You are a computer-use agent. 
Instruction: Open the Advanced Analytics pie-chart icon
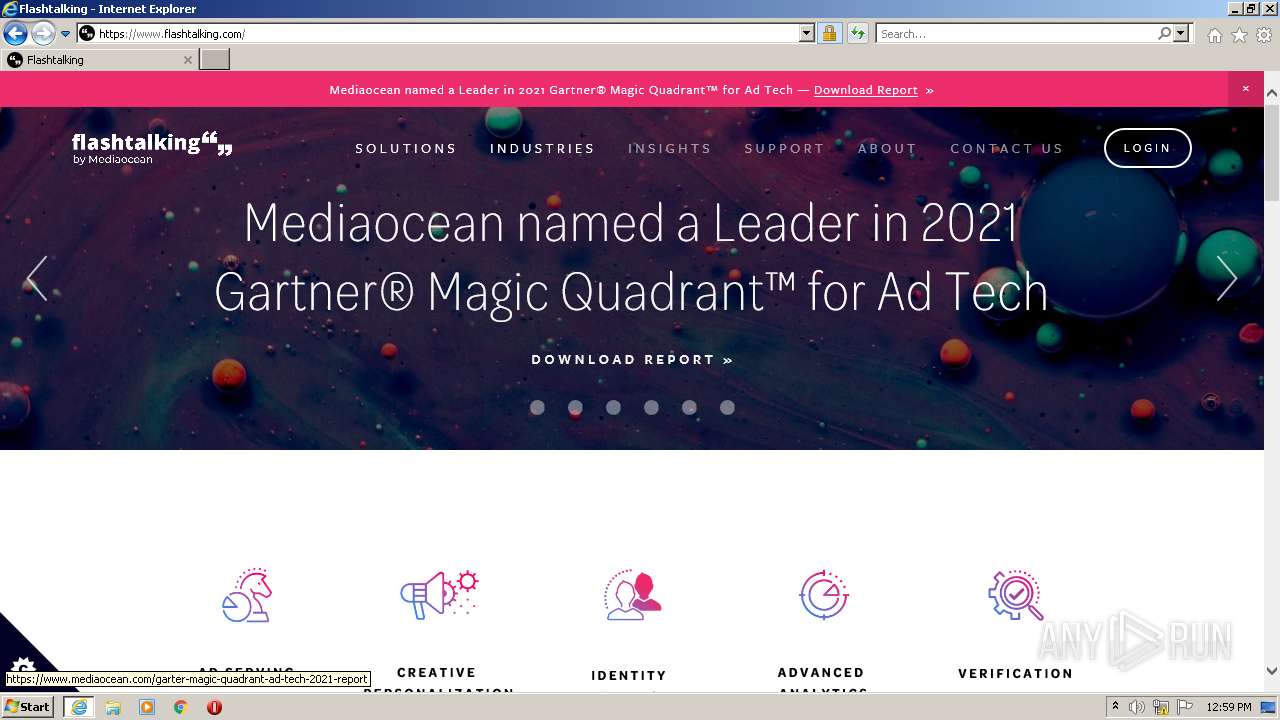[824, 595]
